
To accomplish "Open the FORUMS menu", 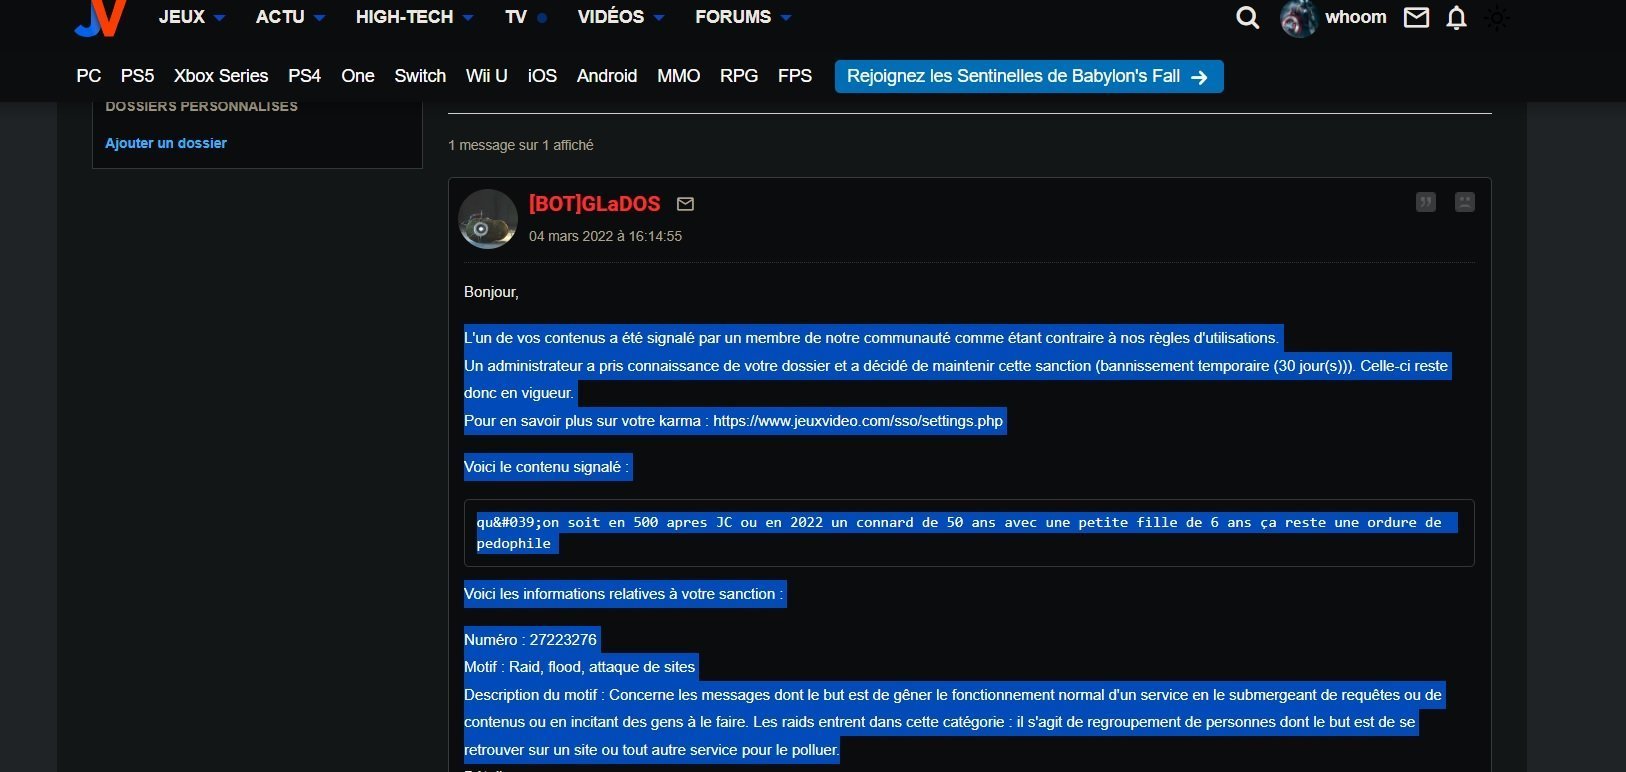I will coord(743,17).
